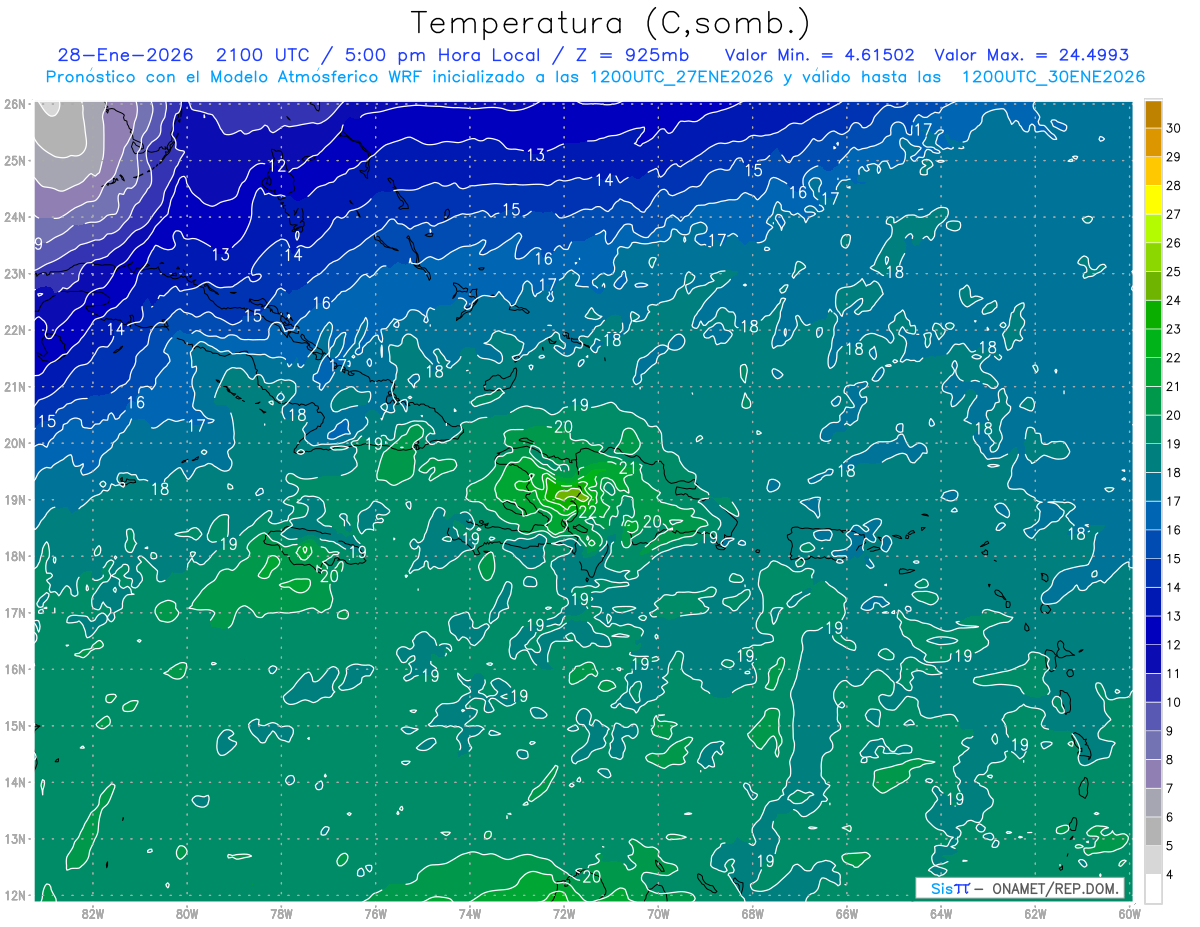The height and width of the screenshot is (927, 1200).
Task: Click the '80W' longitude axis label
Action: pos(187,912)
